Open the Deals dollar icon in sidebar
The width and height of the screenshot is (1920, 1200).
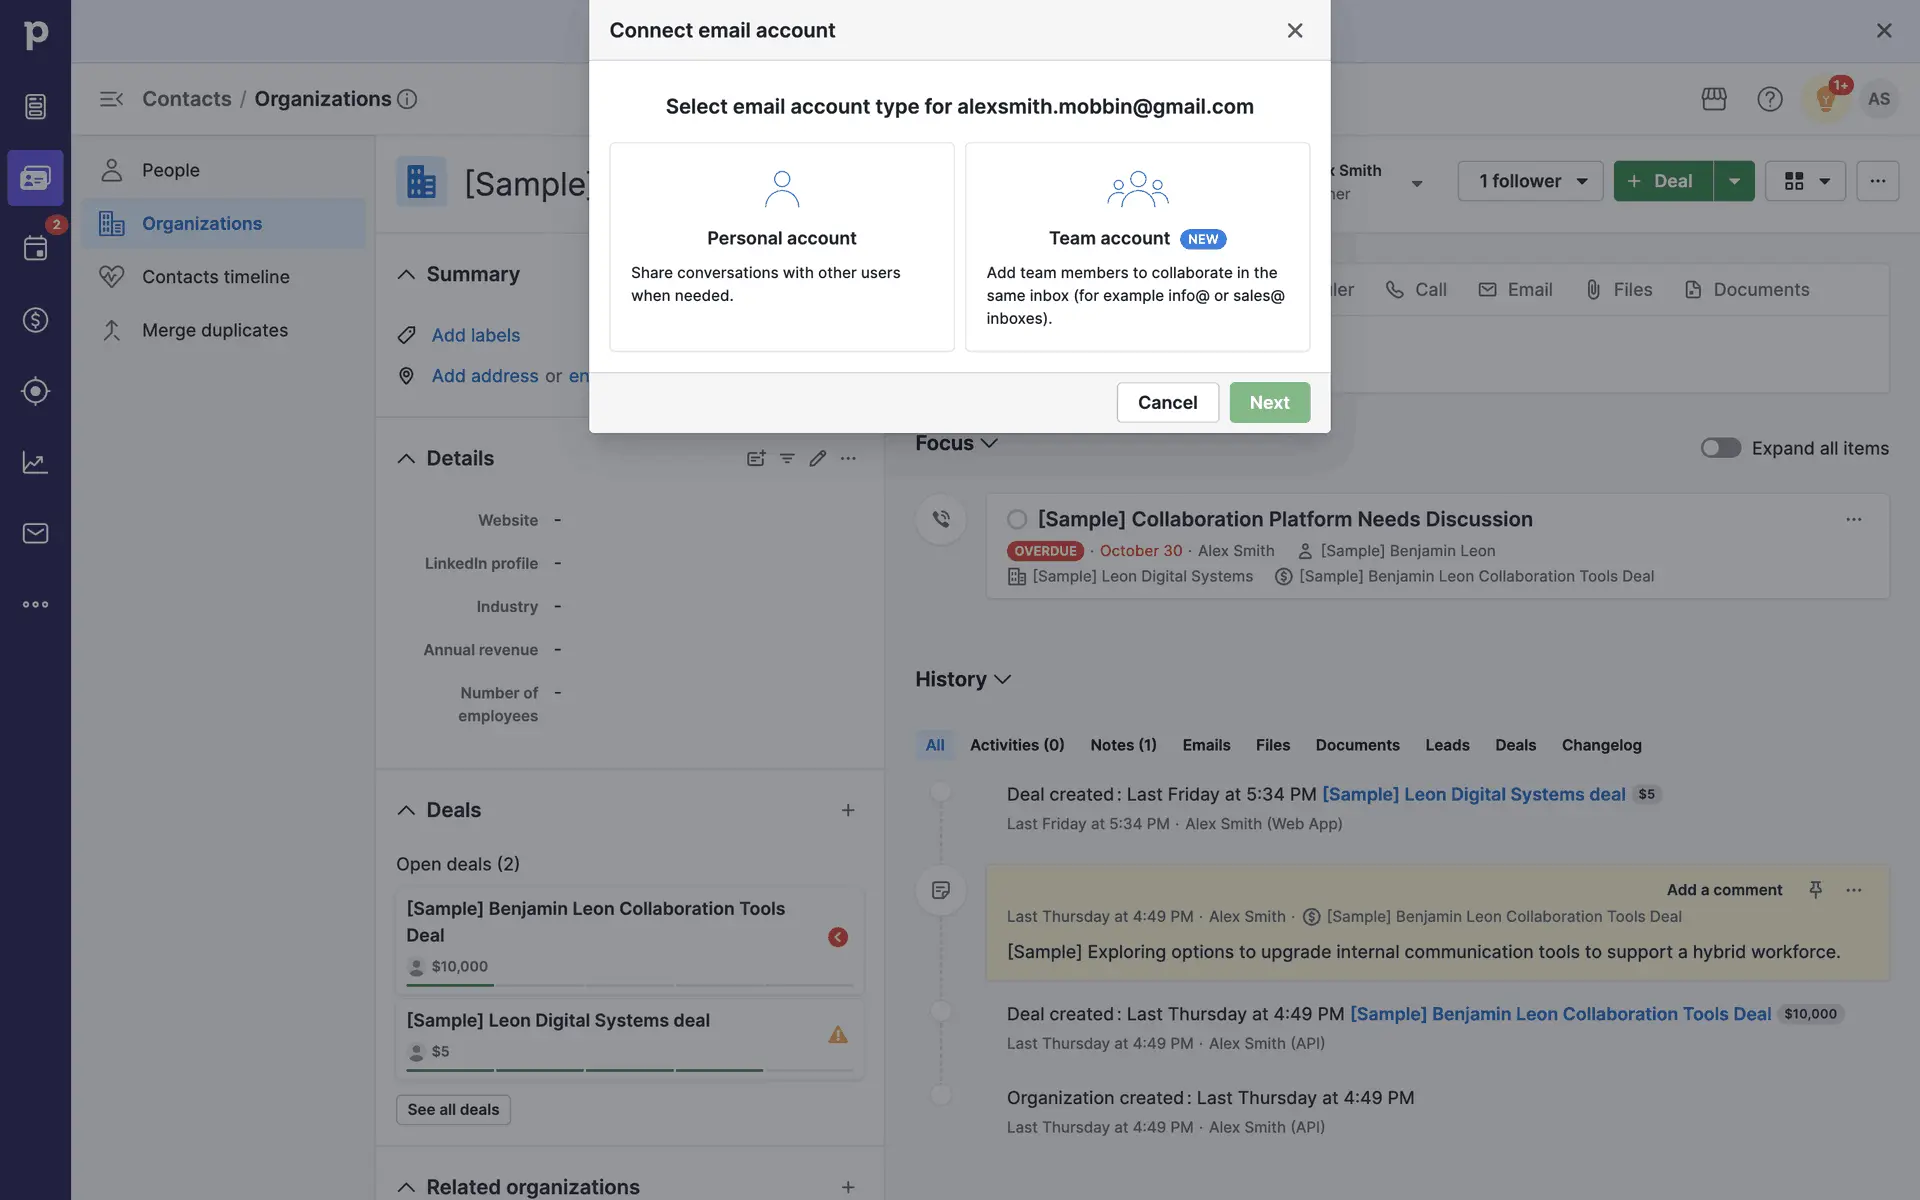(35, 320)
